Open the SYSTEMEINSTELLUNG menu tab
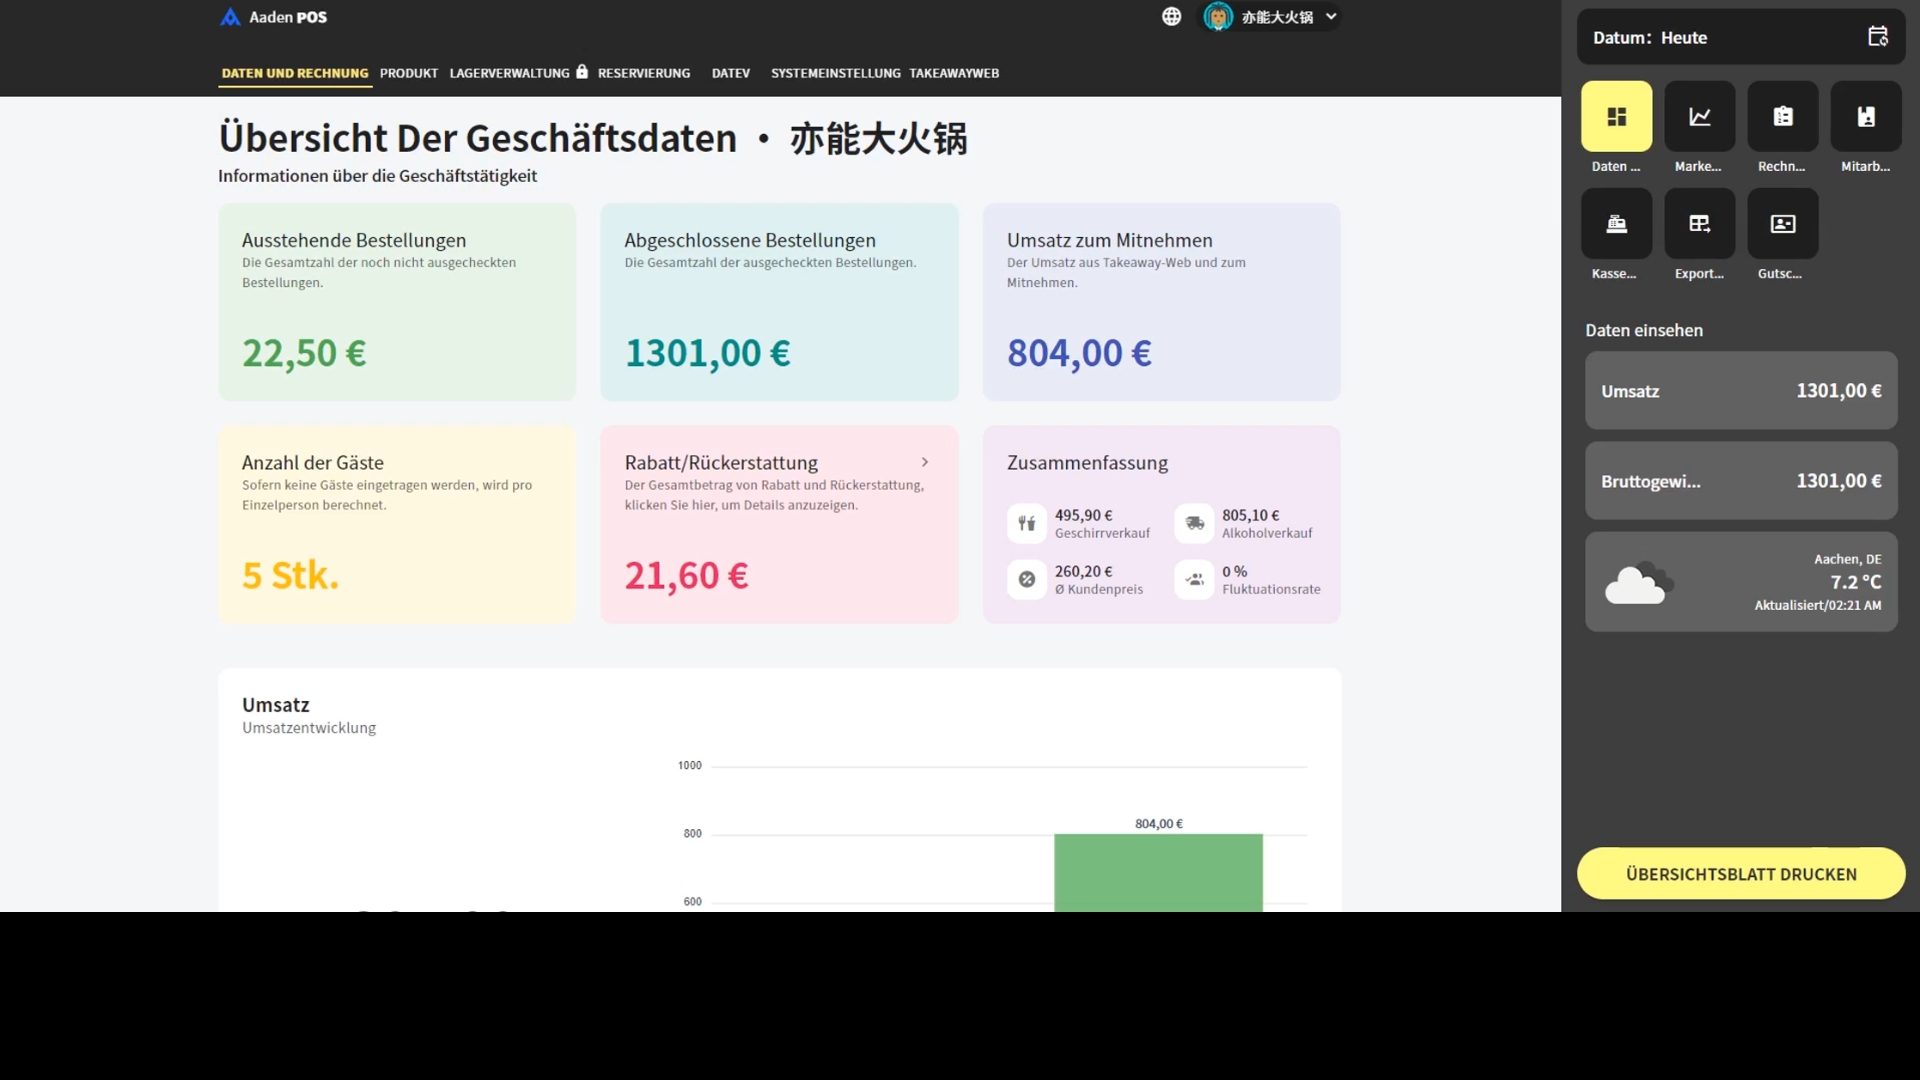 835,73
